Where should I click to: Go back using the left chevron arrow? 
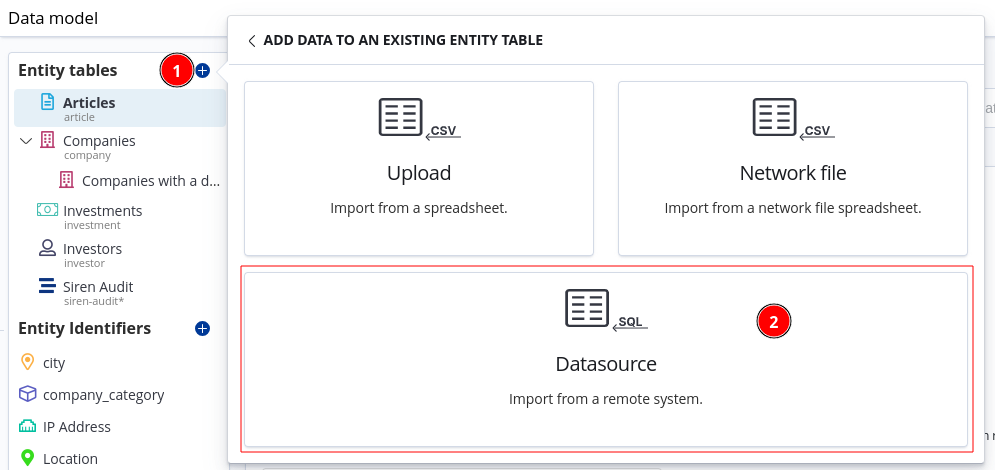click(252, 41)
